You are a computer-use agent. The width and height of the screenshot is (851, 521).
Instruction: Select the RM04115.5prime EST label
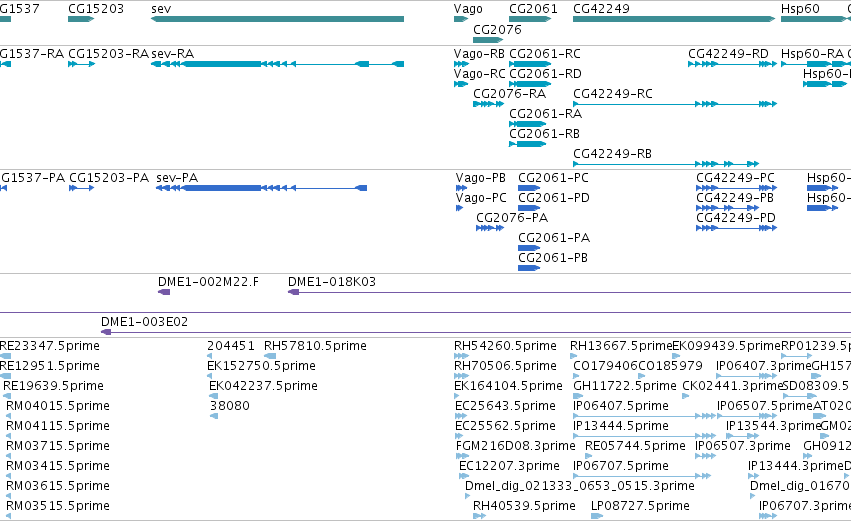[x=58, y=427]
